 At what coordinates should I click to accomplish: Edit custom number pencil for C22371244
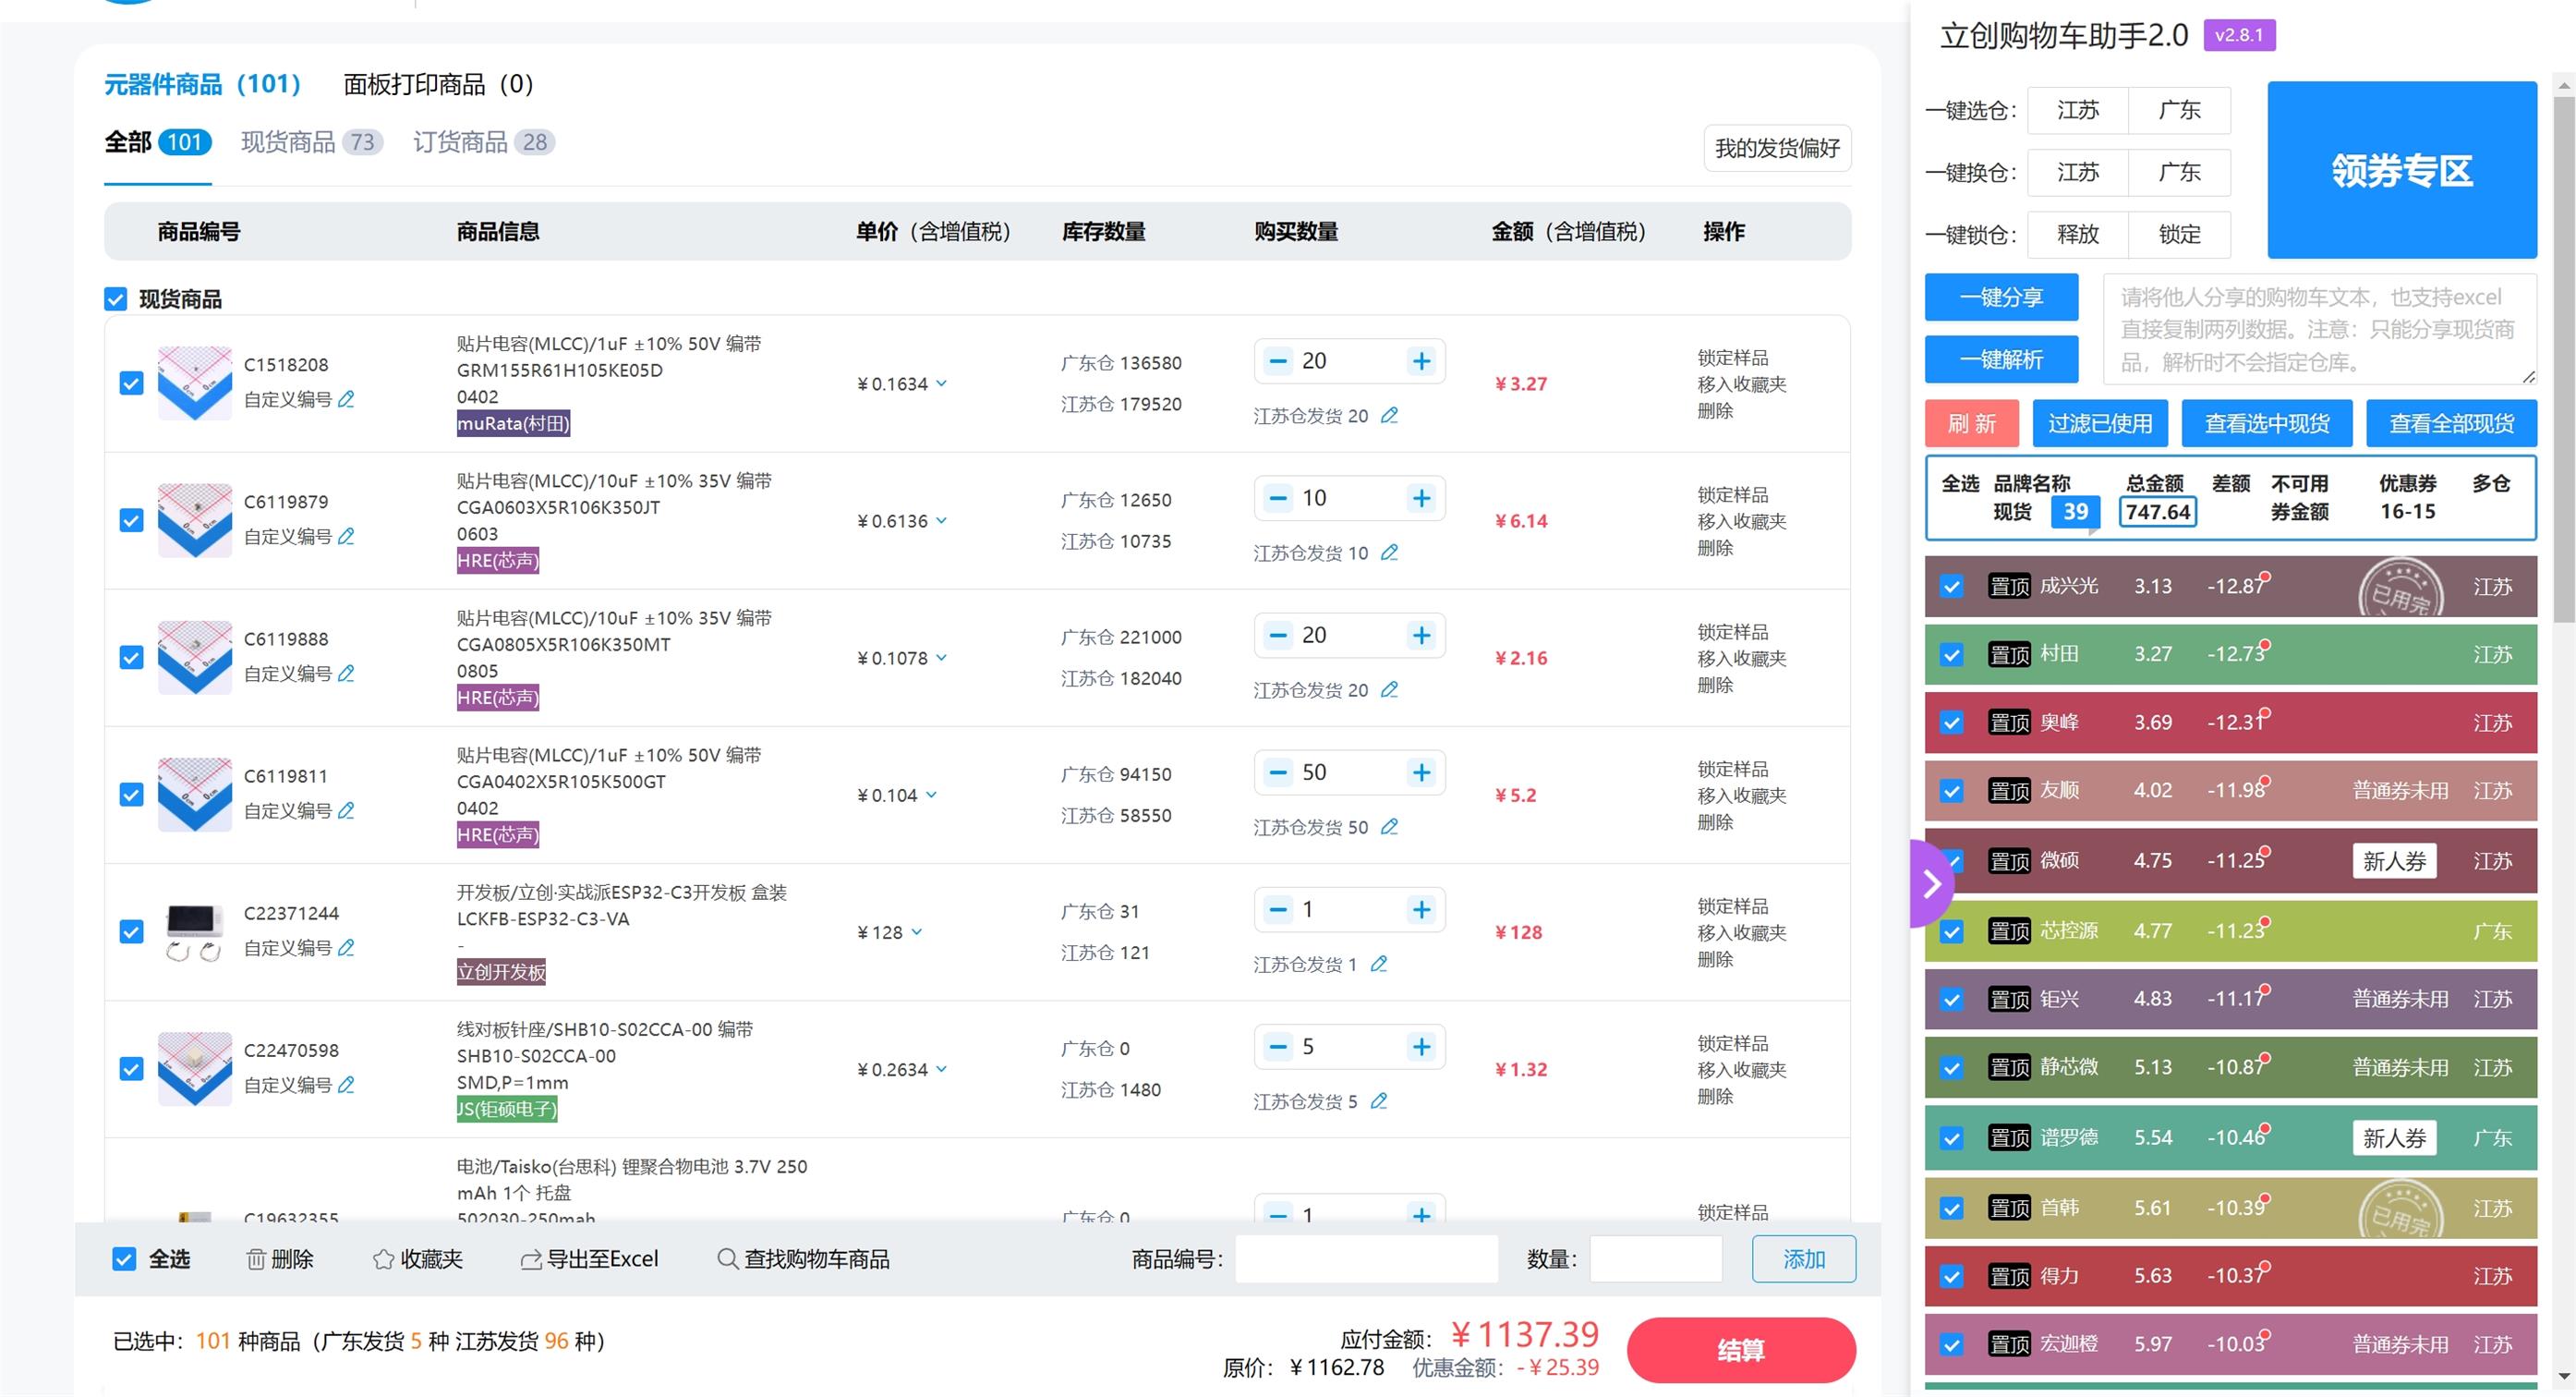[346, 947]
